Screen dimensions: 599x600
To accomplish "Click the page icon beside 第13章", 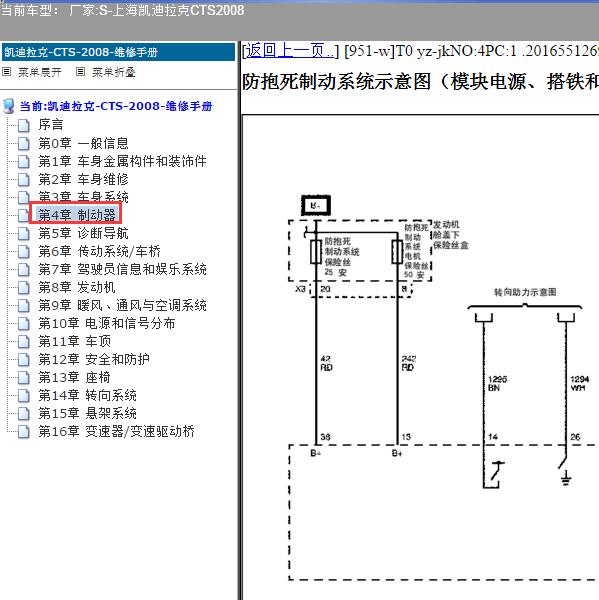I will tap(24, 378).
